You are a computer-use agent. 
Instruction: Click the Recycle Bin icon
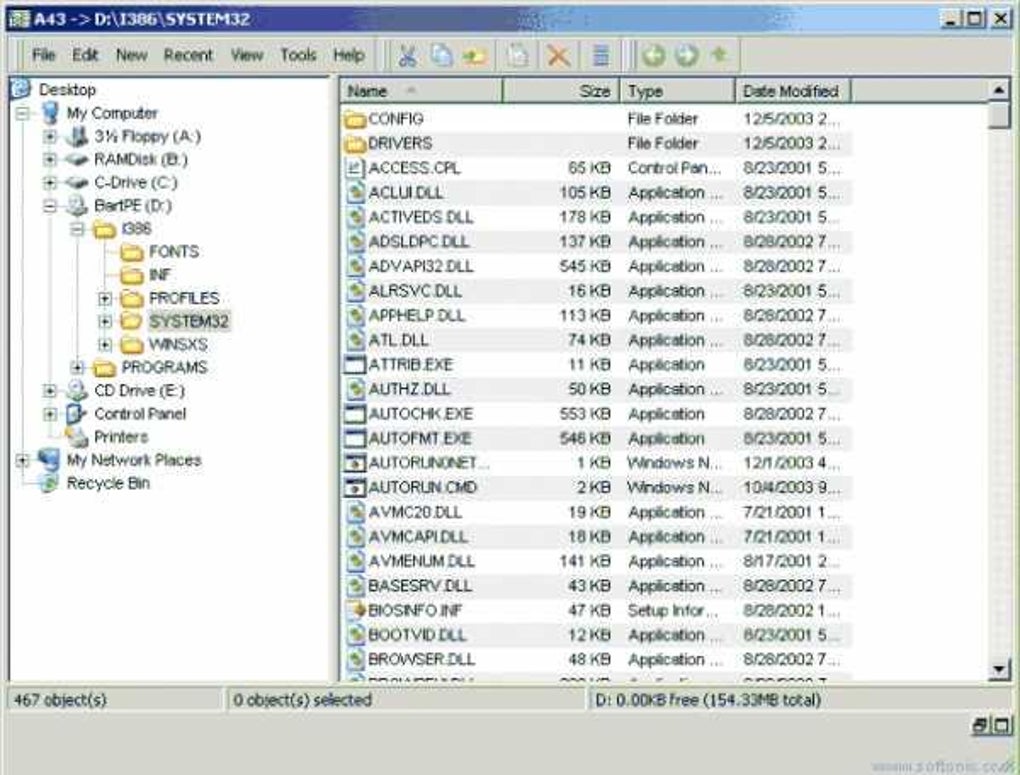pos(49,483)
